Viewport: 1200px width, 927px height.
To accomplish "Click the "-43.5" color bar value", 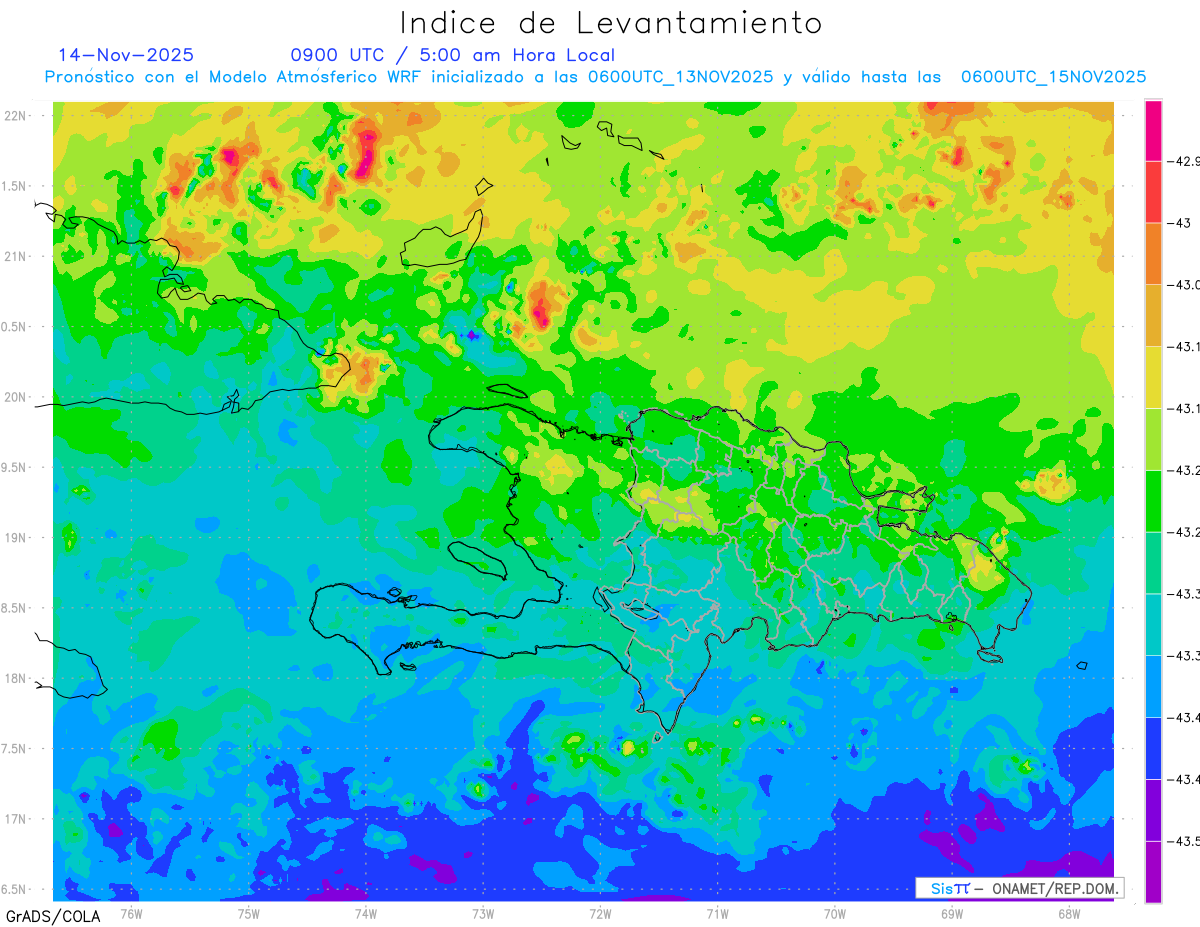I will (x=1184, y=841).
